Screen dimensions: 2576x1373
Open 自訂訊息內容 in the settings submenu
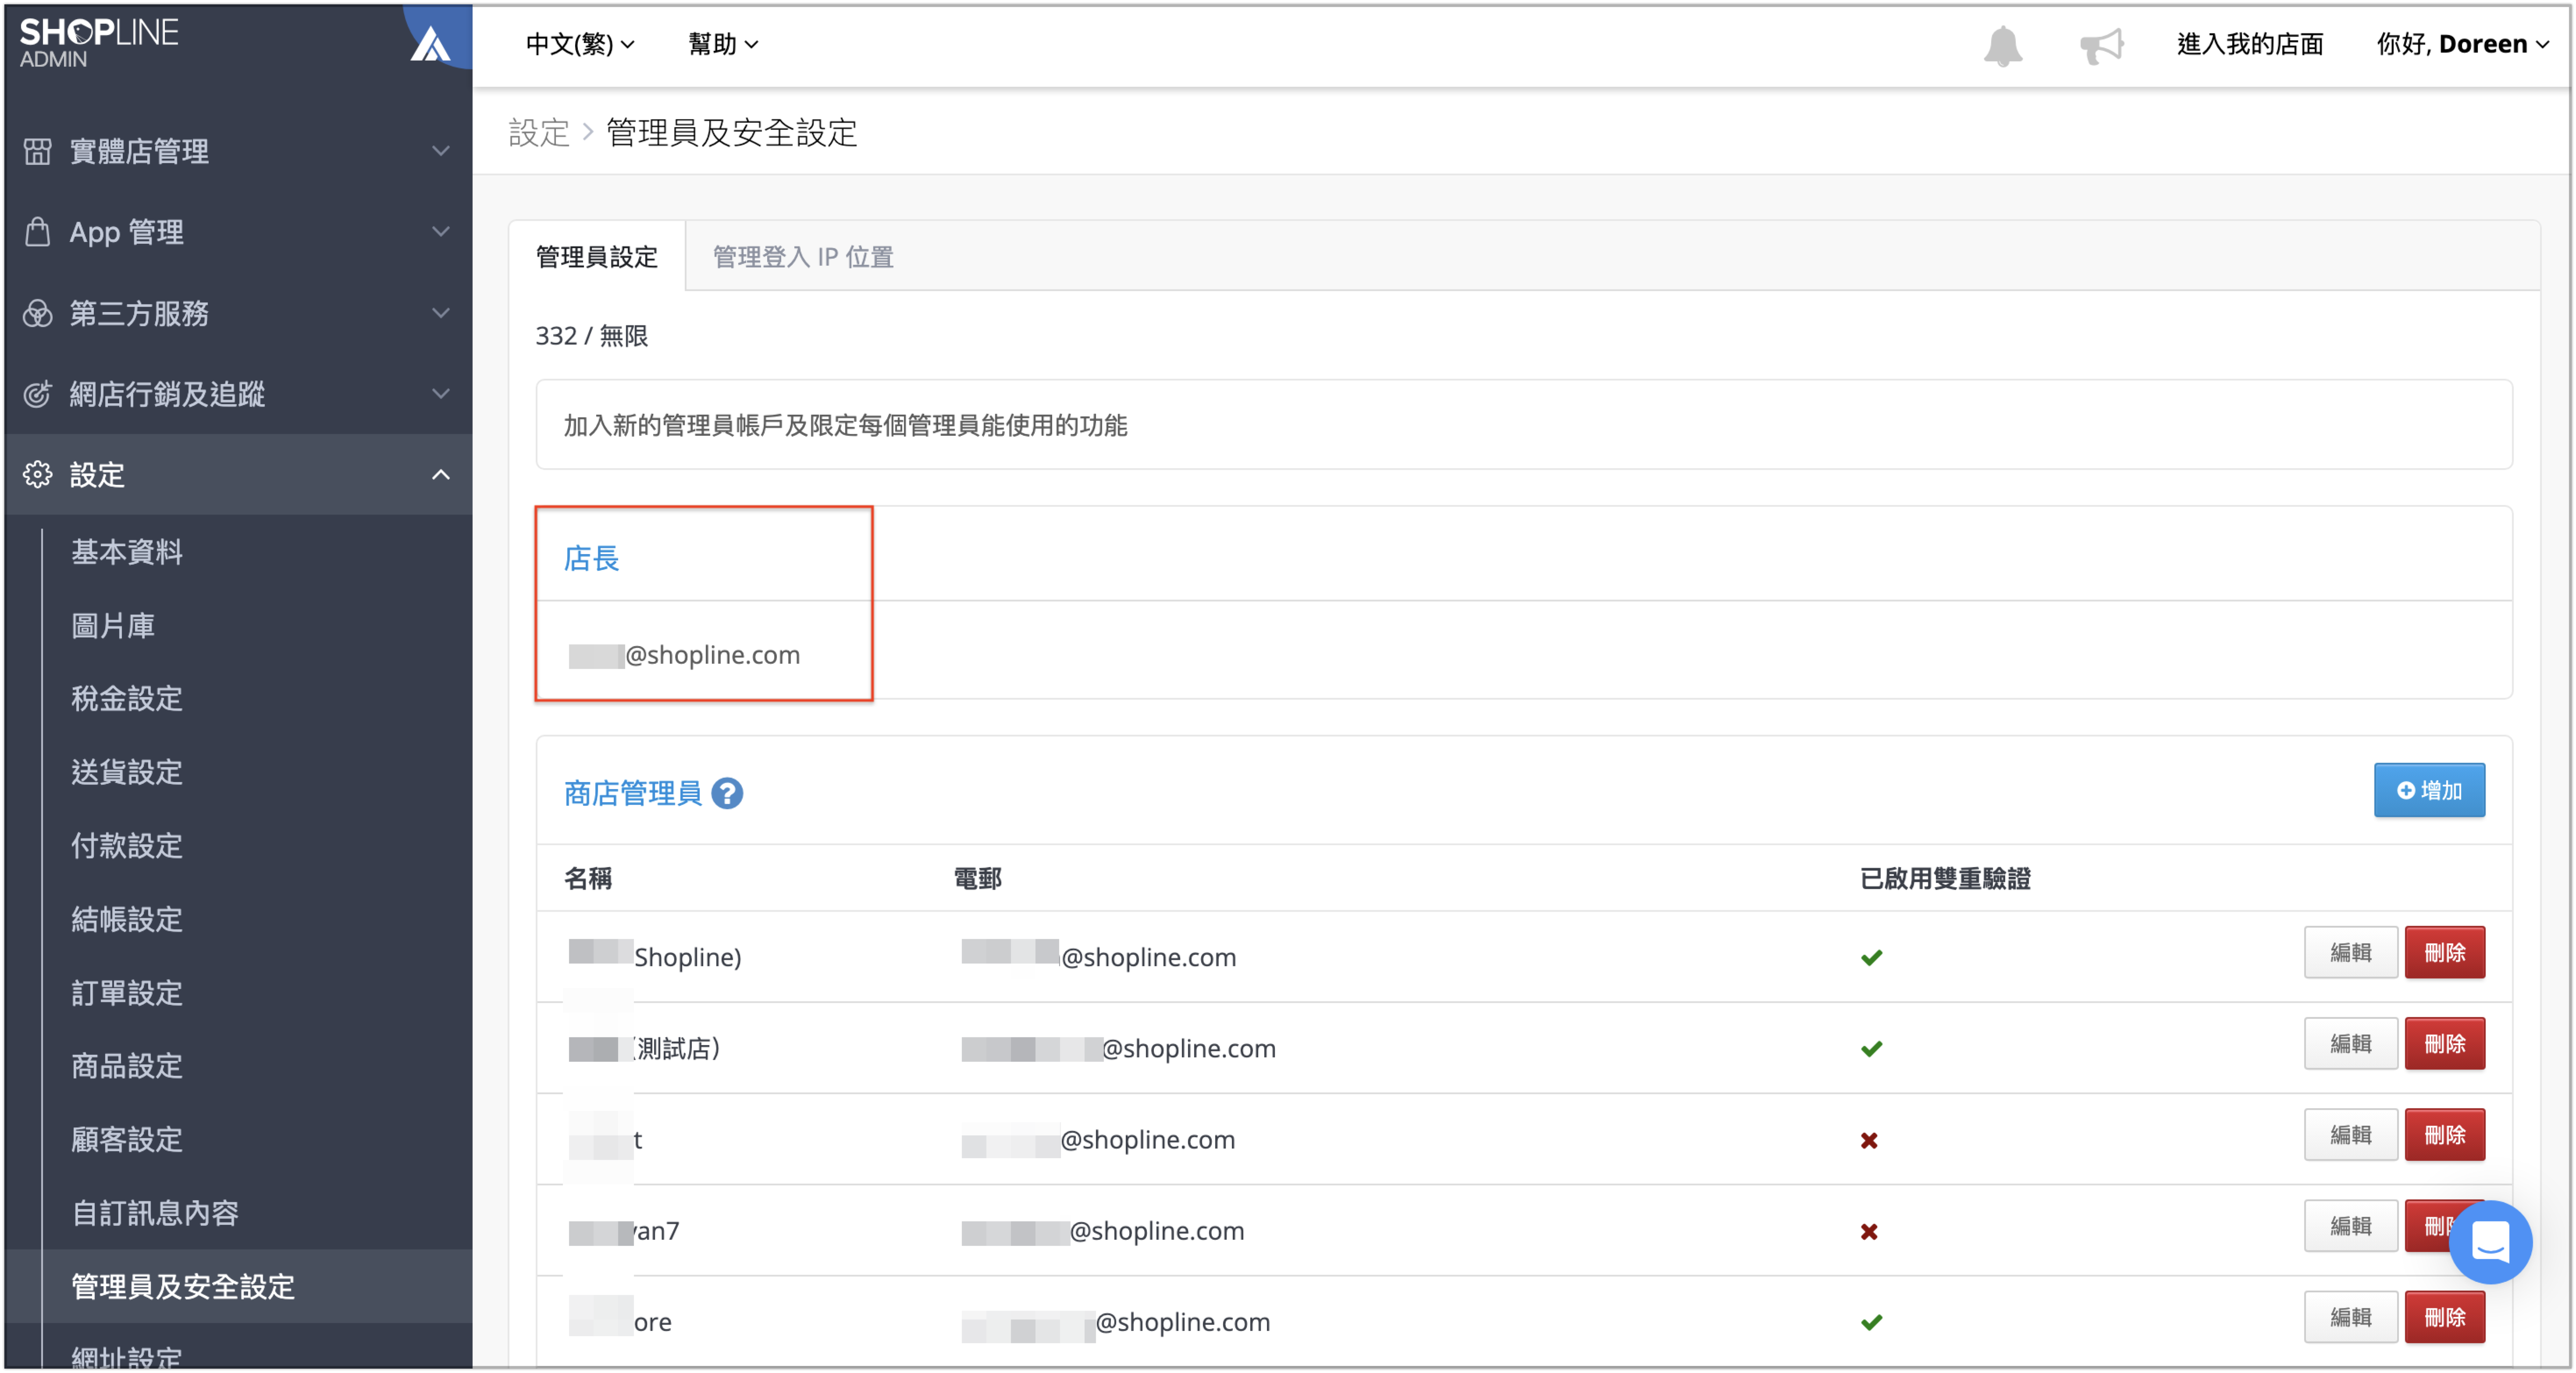coord(155,1213)
